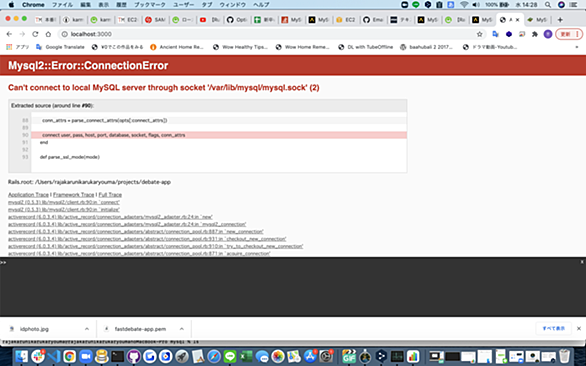This screenshot has width=586, height=366.
Task: Open App Store from the Dock
Action: [x=310, y=356]
